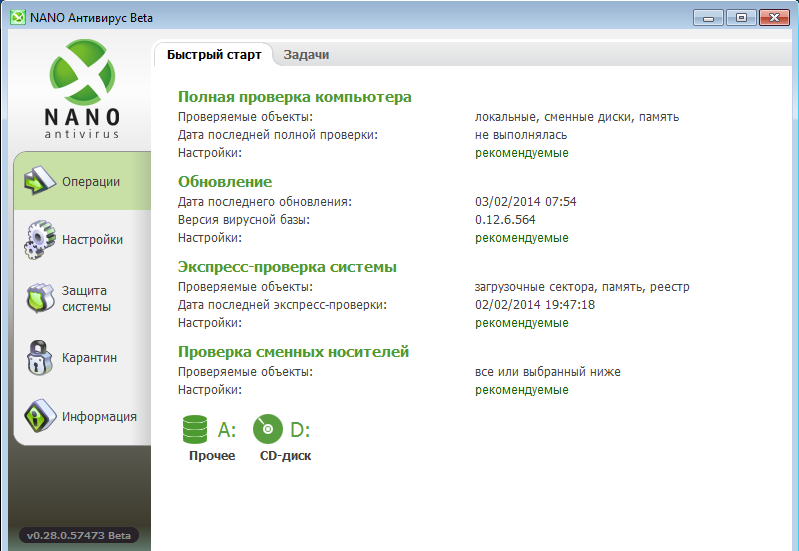799x551 pixels.
Task: Open рекомендуемые settings for full scan
Action: (521, 153)
